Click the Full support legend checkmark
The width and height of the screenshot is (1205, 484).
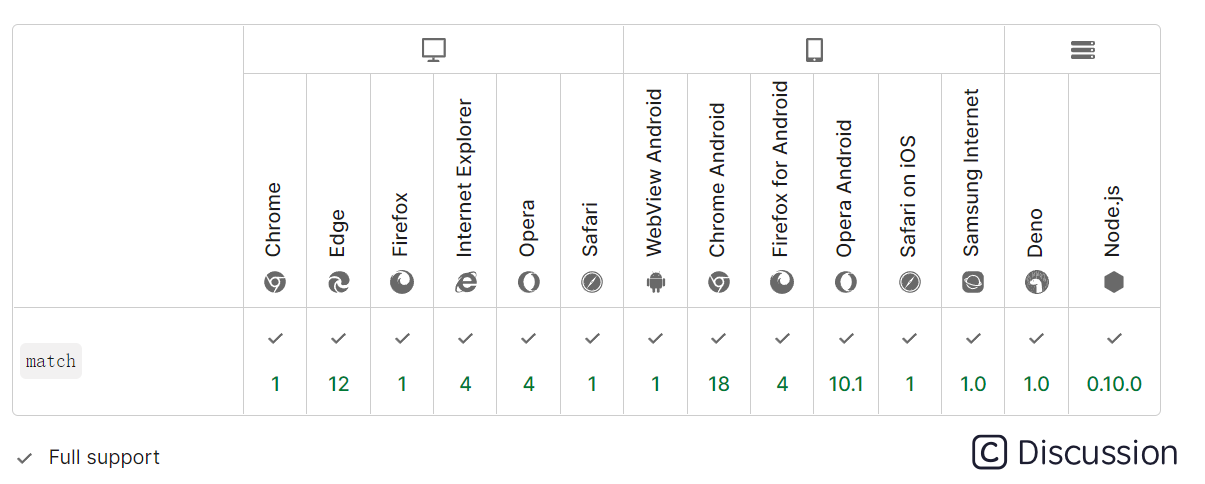pos(25,458)
